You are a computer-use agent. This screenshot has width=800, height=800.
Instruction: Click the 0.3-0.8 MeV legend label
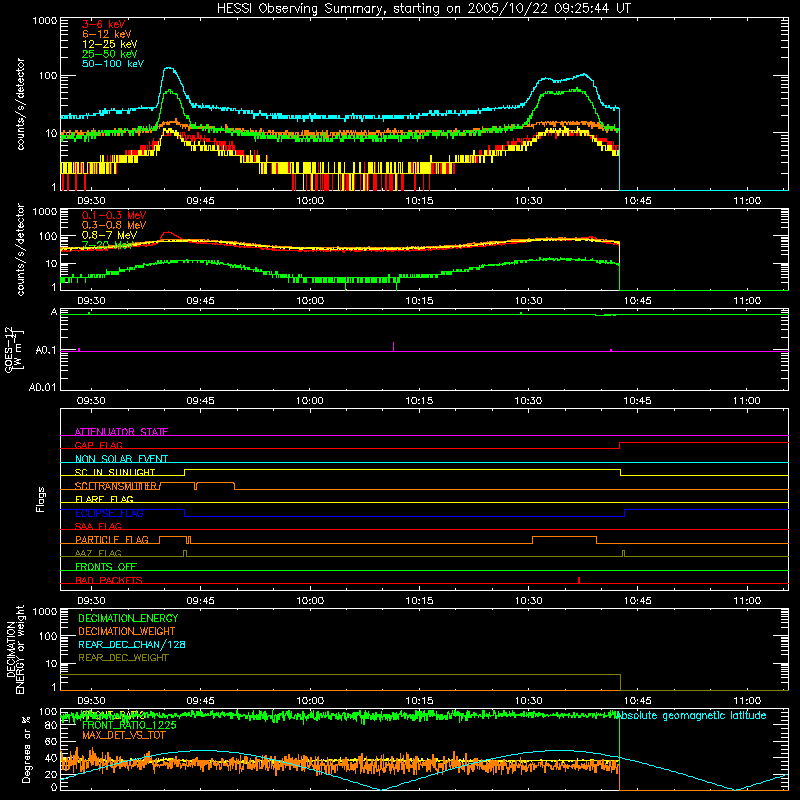pos(114,225)
